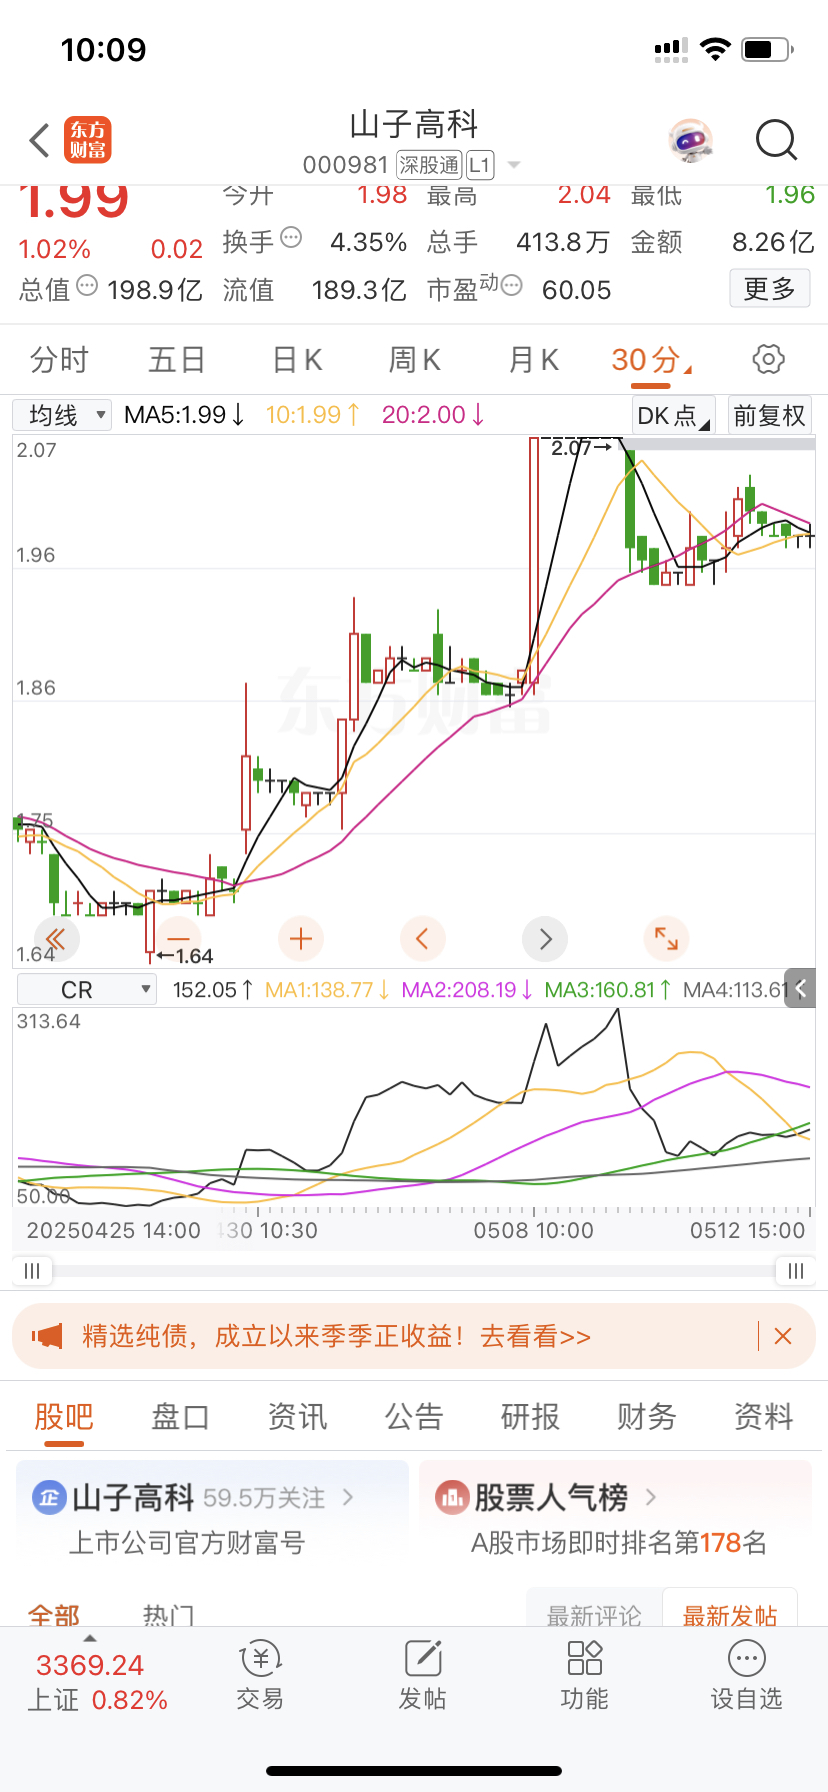Tap the 深股通 badge
This screenshot has width=828, height=1792.
pyautogui.click(x=429, y=165)
